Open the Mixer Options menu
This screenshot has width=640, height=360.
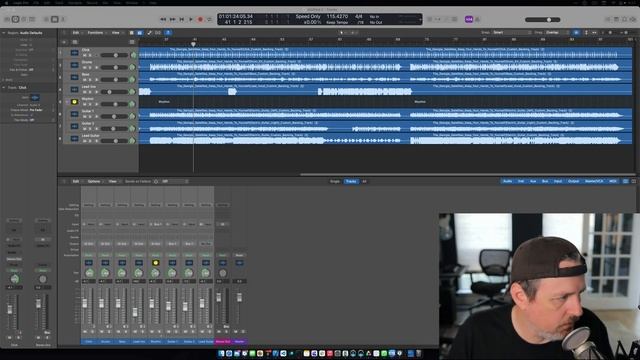[95, 181]
